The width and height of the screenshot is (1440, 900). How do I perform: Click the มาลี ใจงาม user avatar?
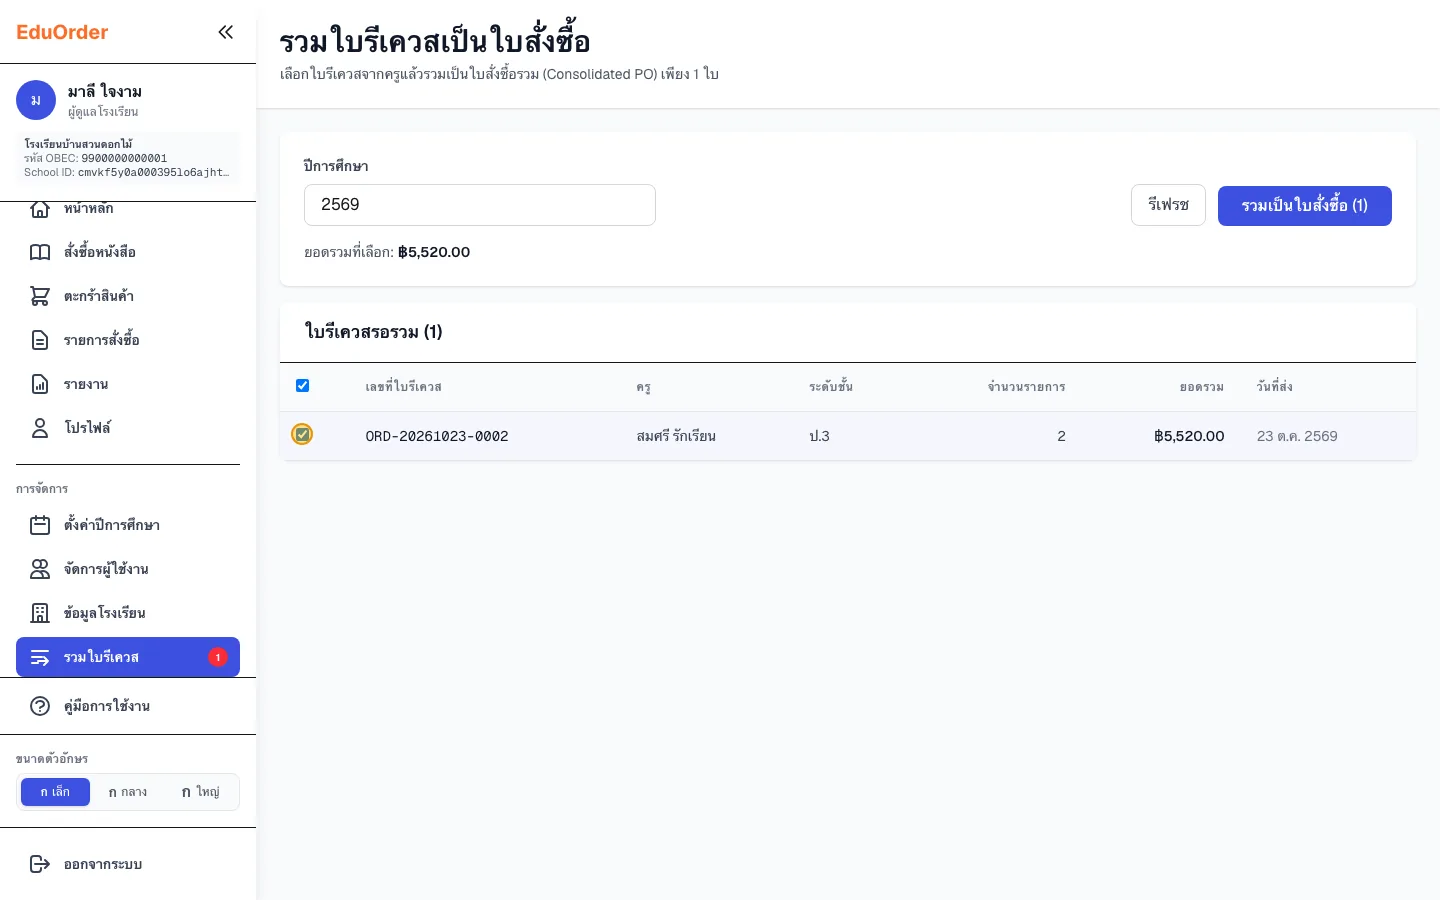click(36, 100)
